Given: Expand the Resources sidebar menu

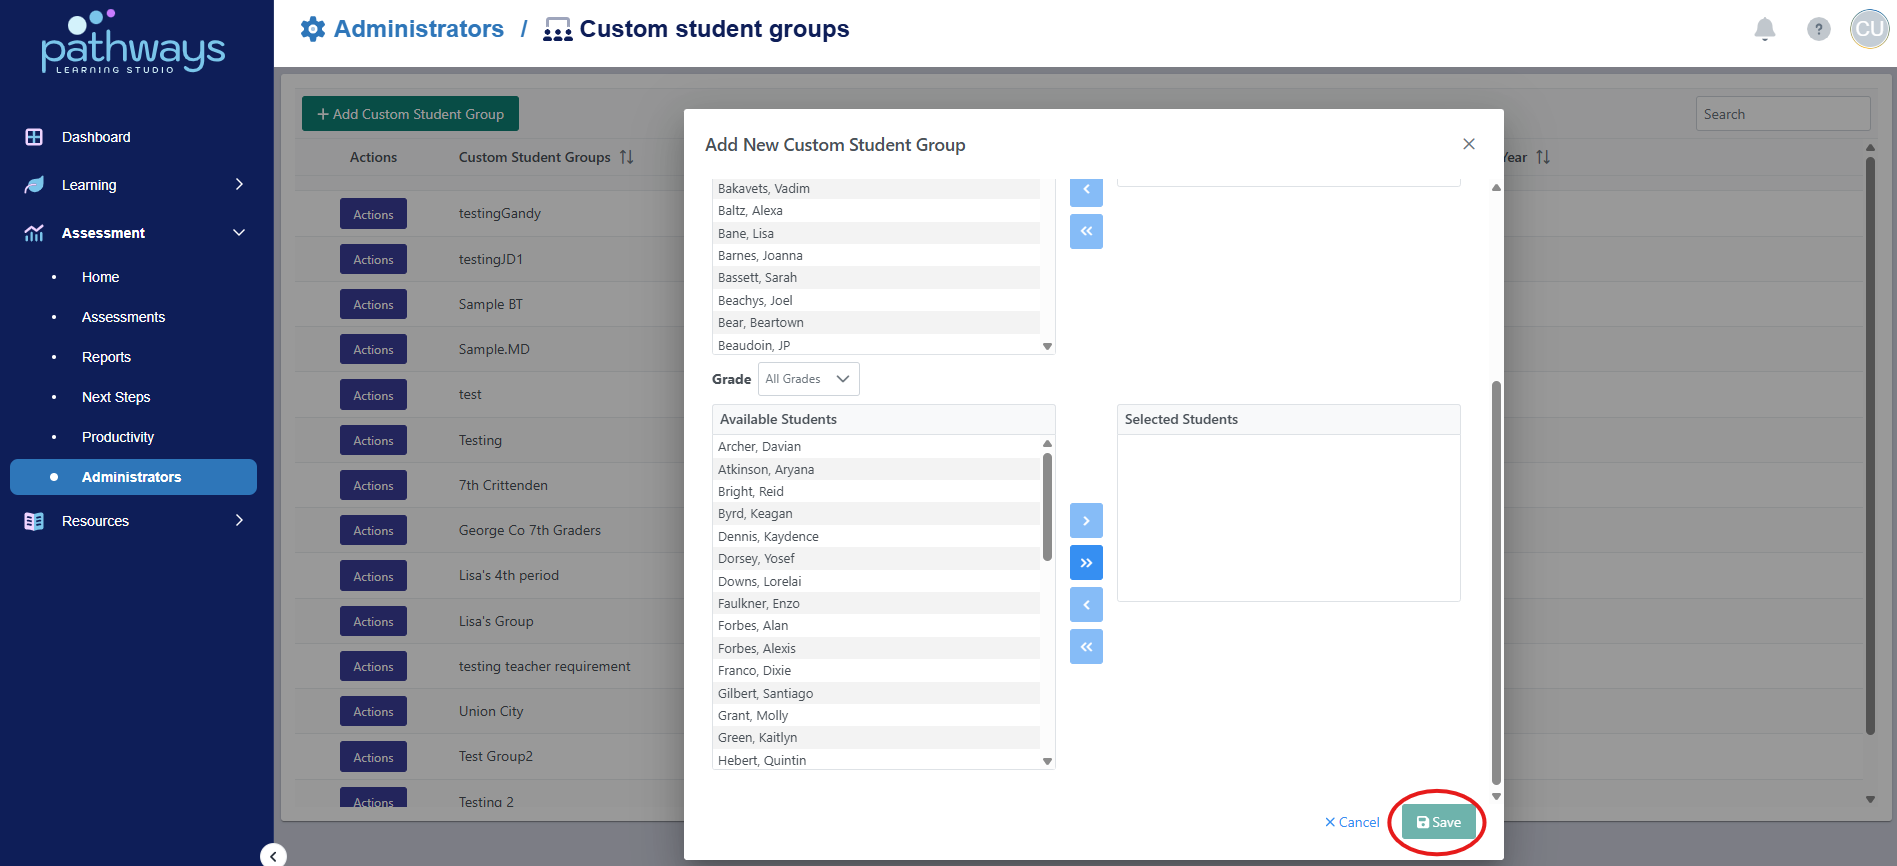Looking at the screenshot, I should 239,521.
